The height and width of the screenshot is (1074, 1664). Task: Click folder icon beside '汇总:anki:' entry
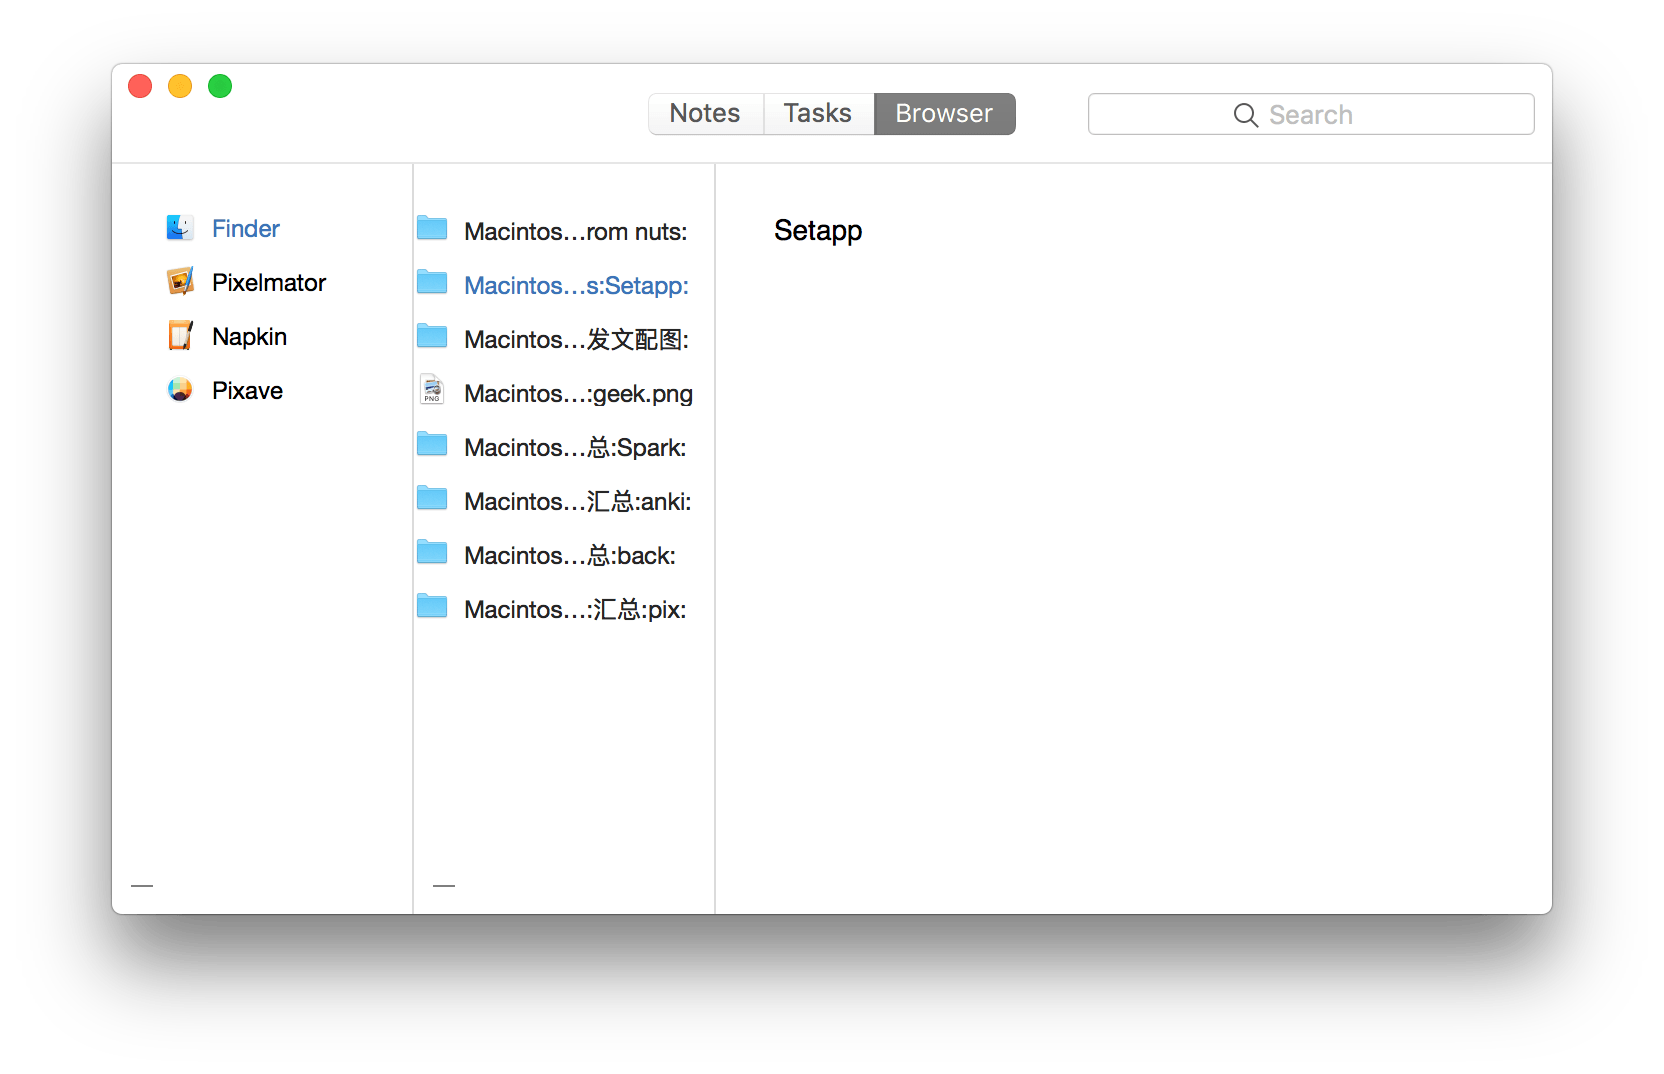point(432,499)
